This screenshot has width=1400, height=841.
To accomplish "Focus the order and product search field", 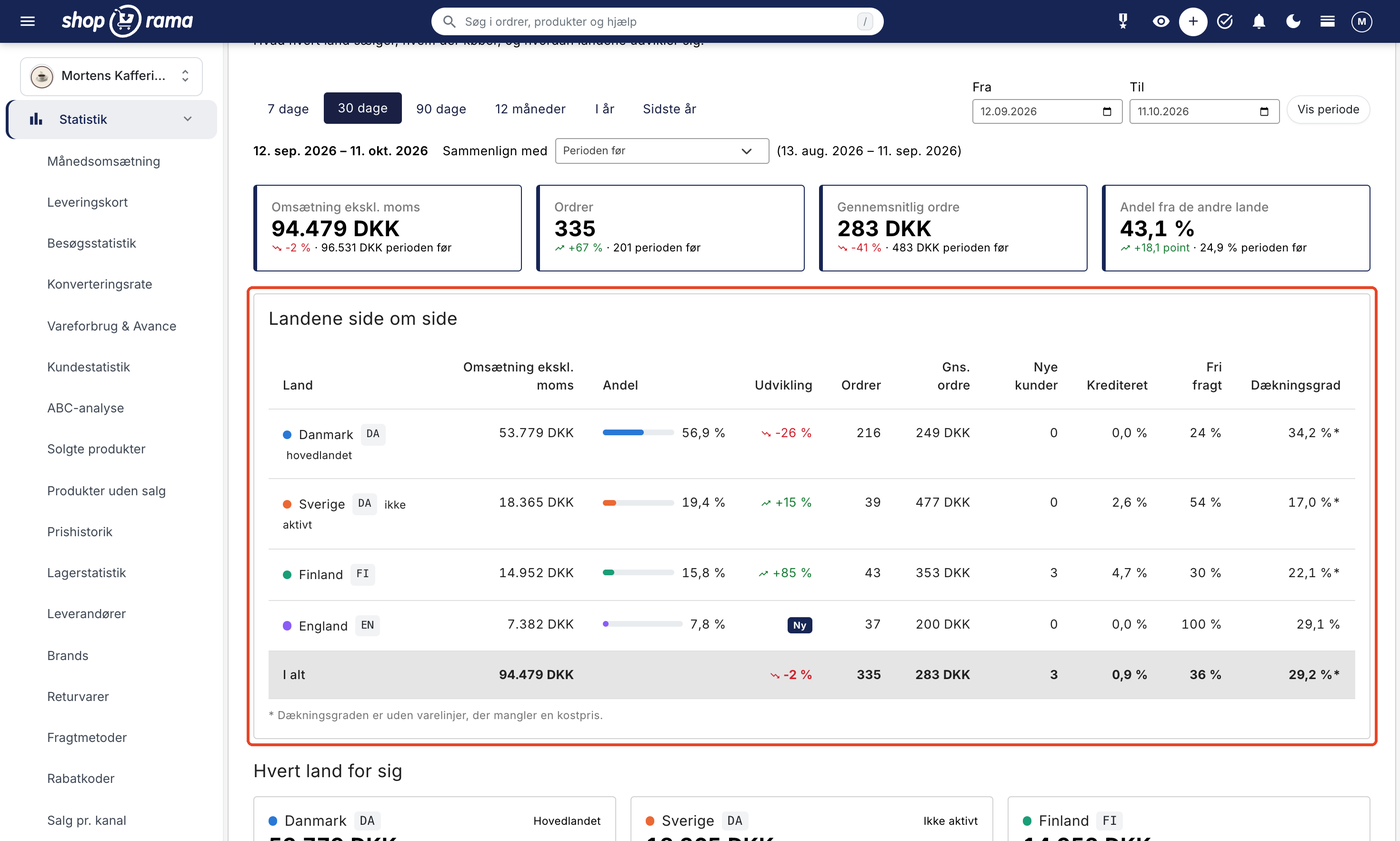I will [x=657, y=21].
